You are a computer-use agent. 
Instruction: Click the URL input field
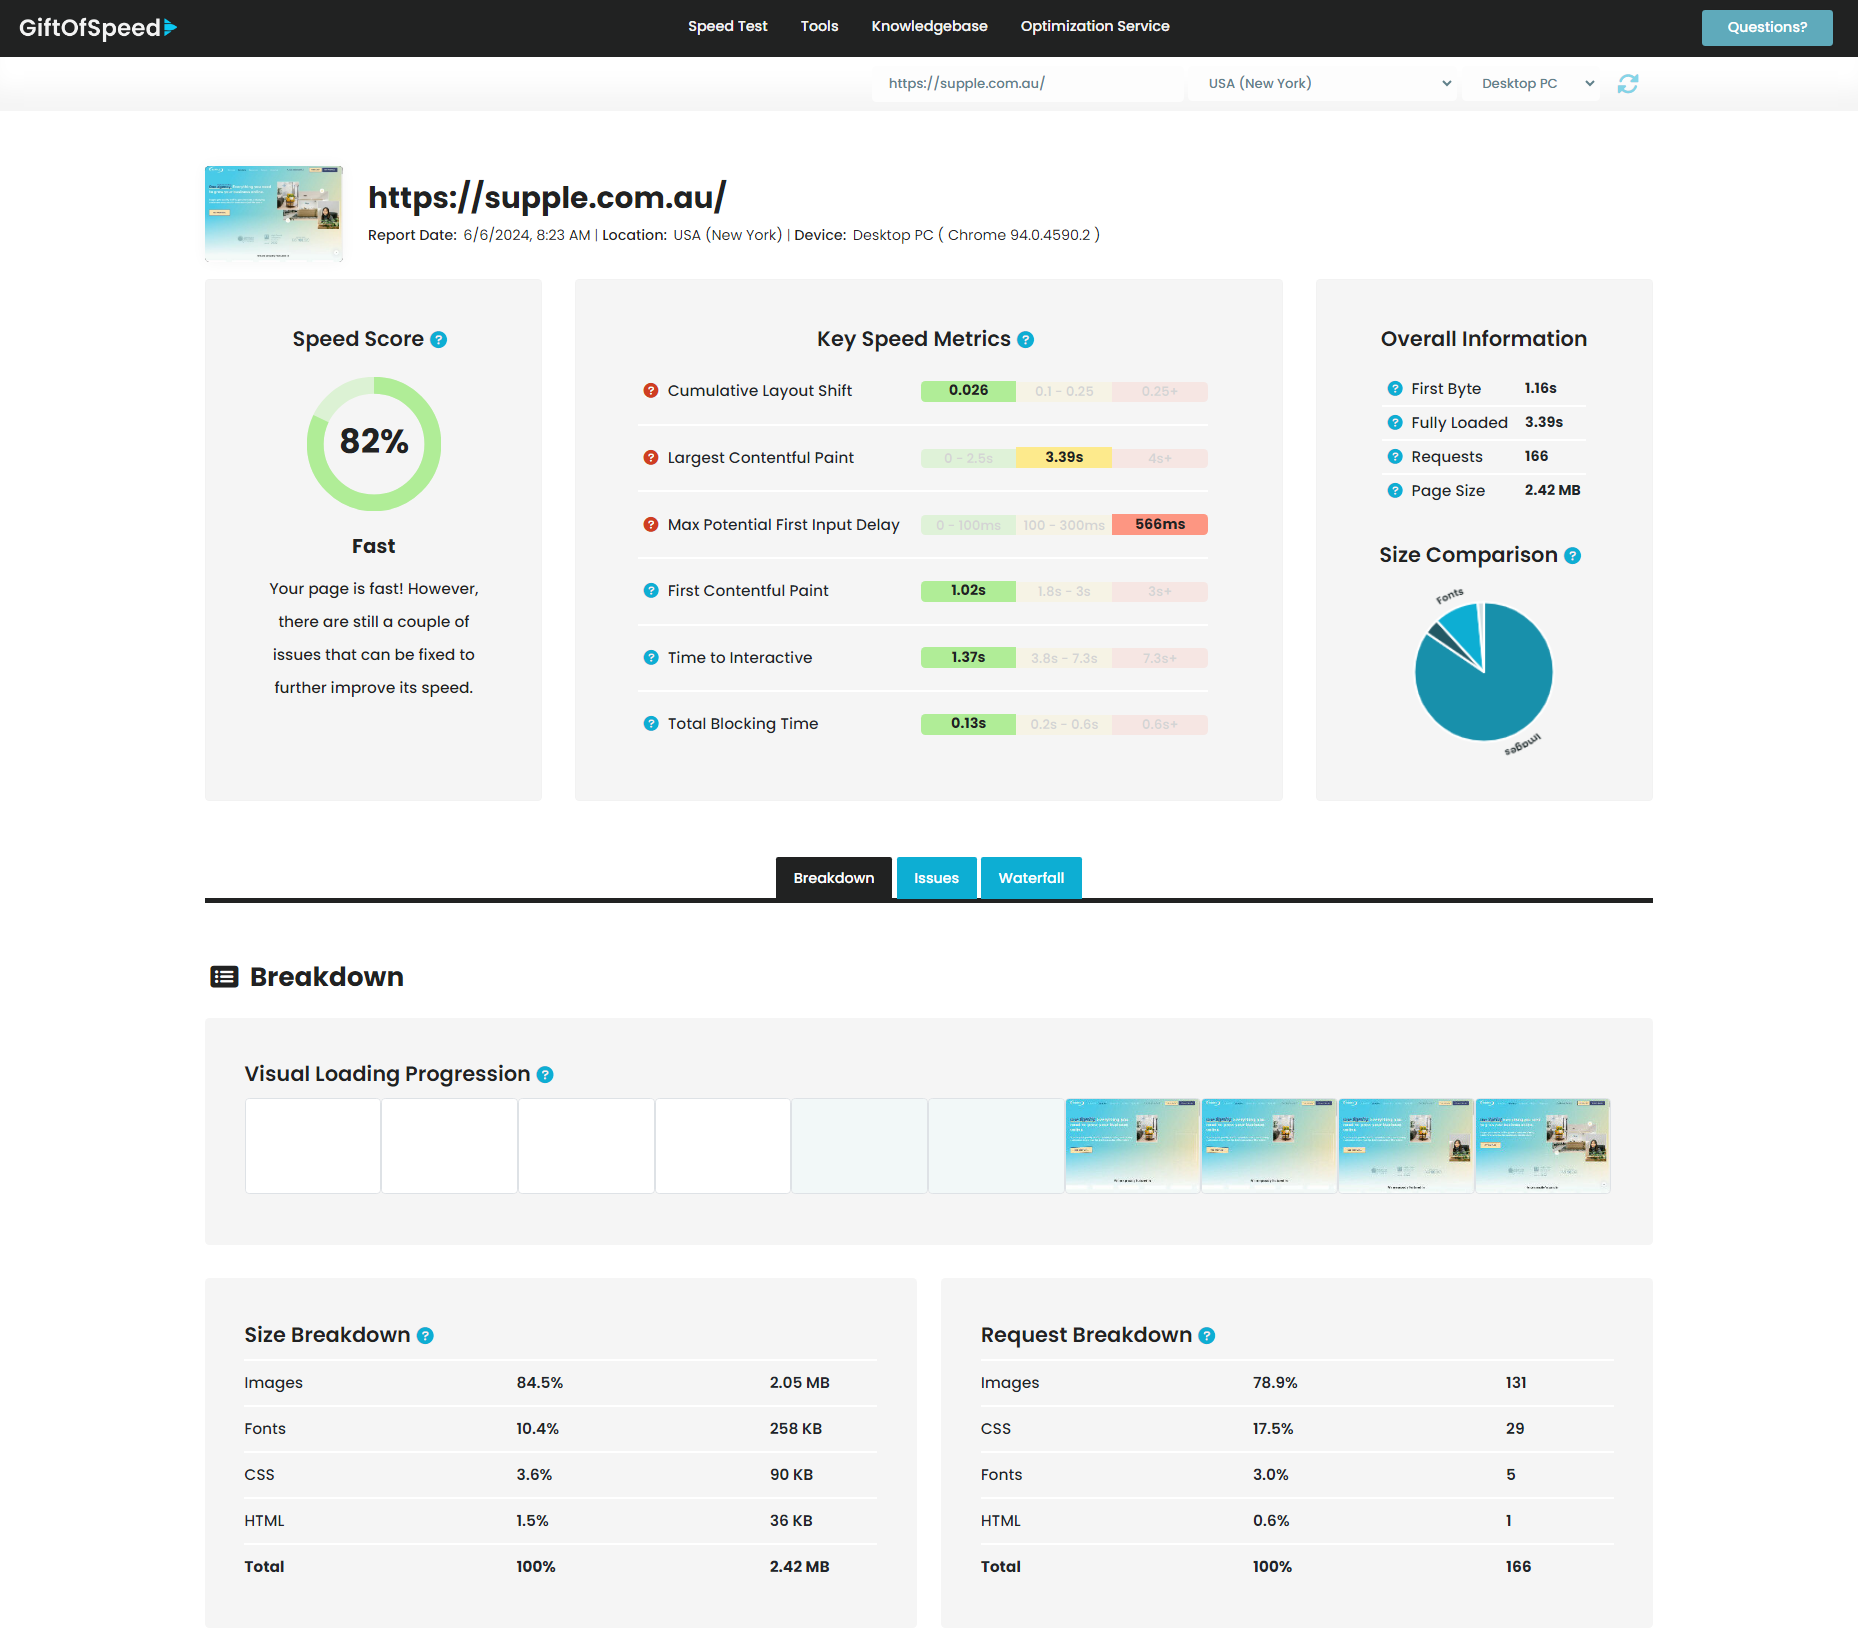pyautogui.click(x=1028, y=84)
